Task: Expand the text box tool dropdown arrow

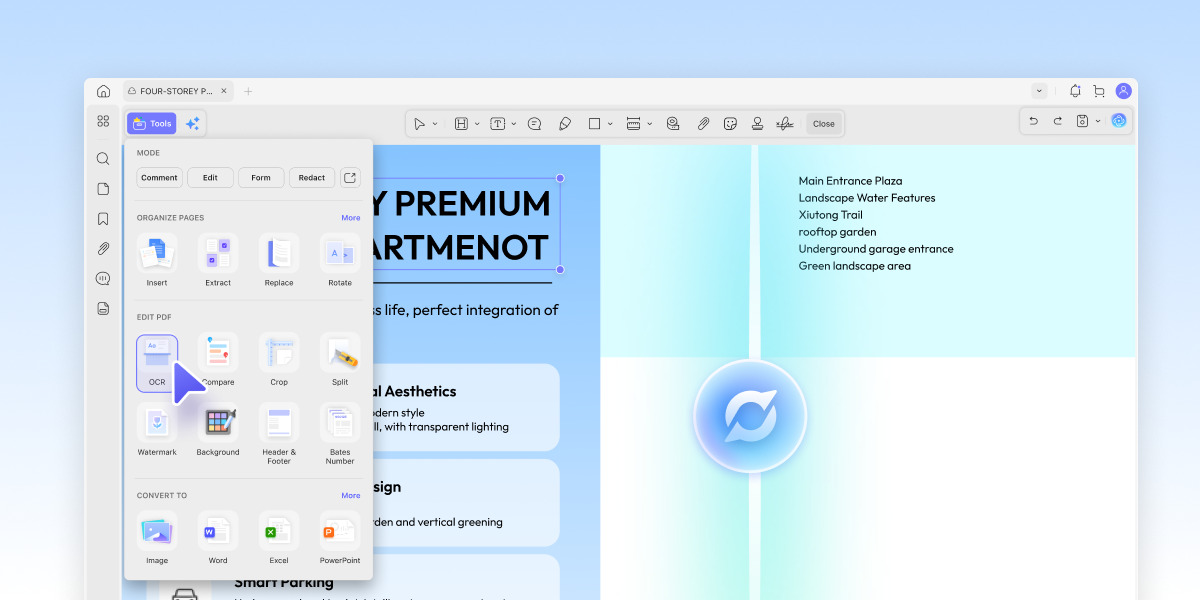Action: [514, 124]
